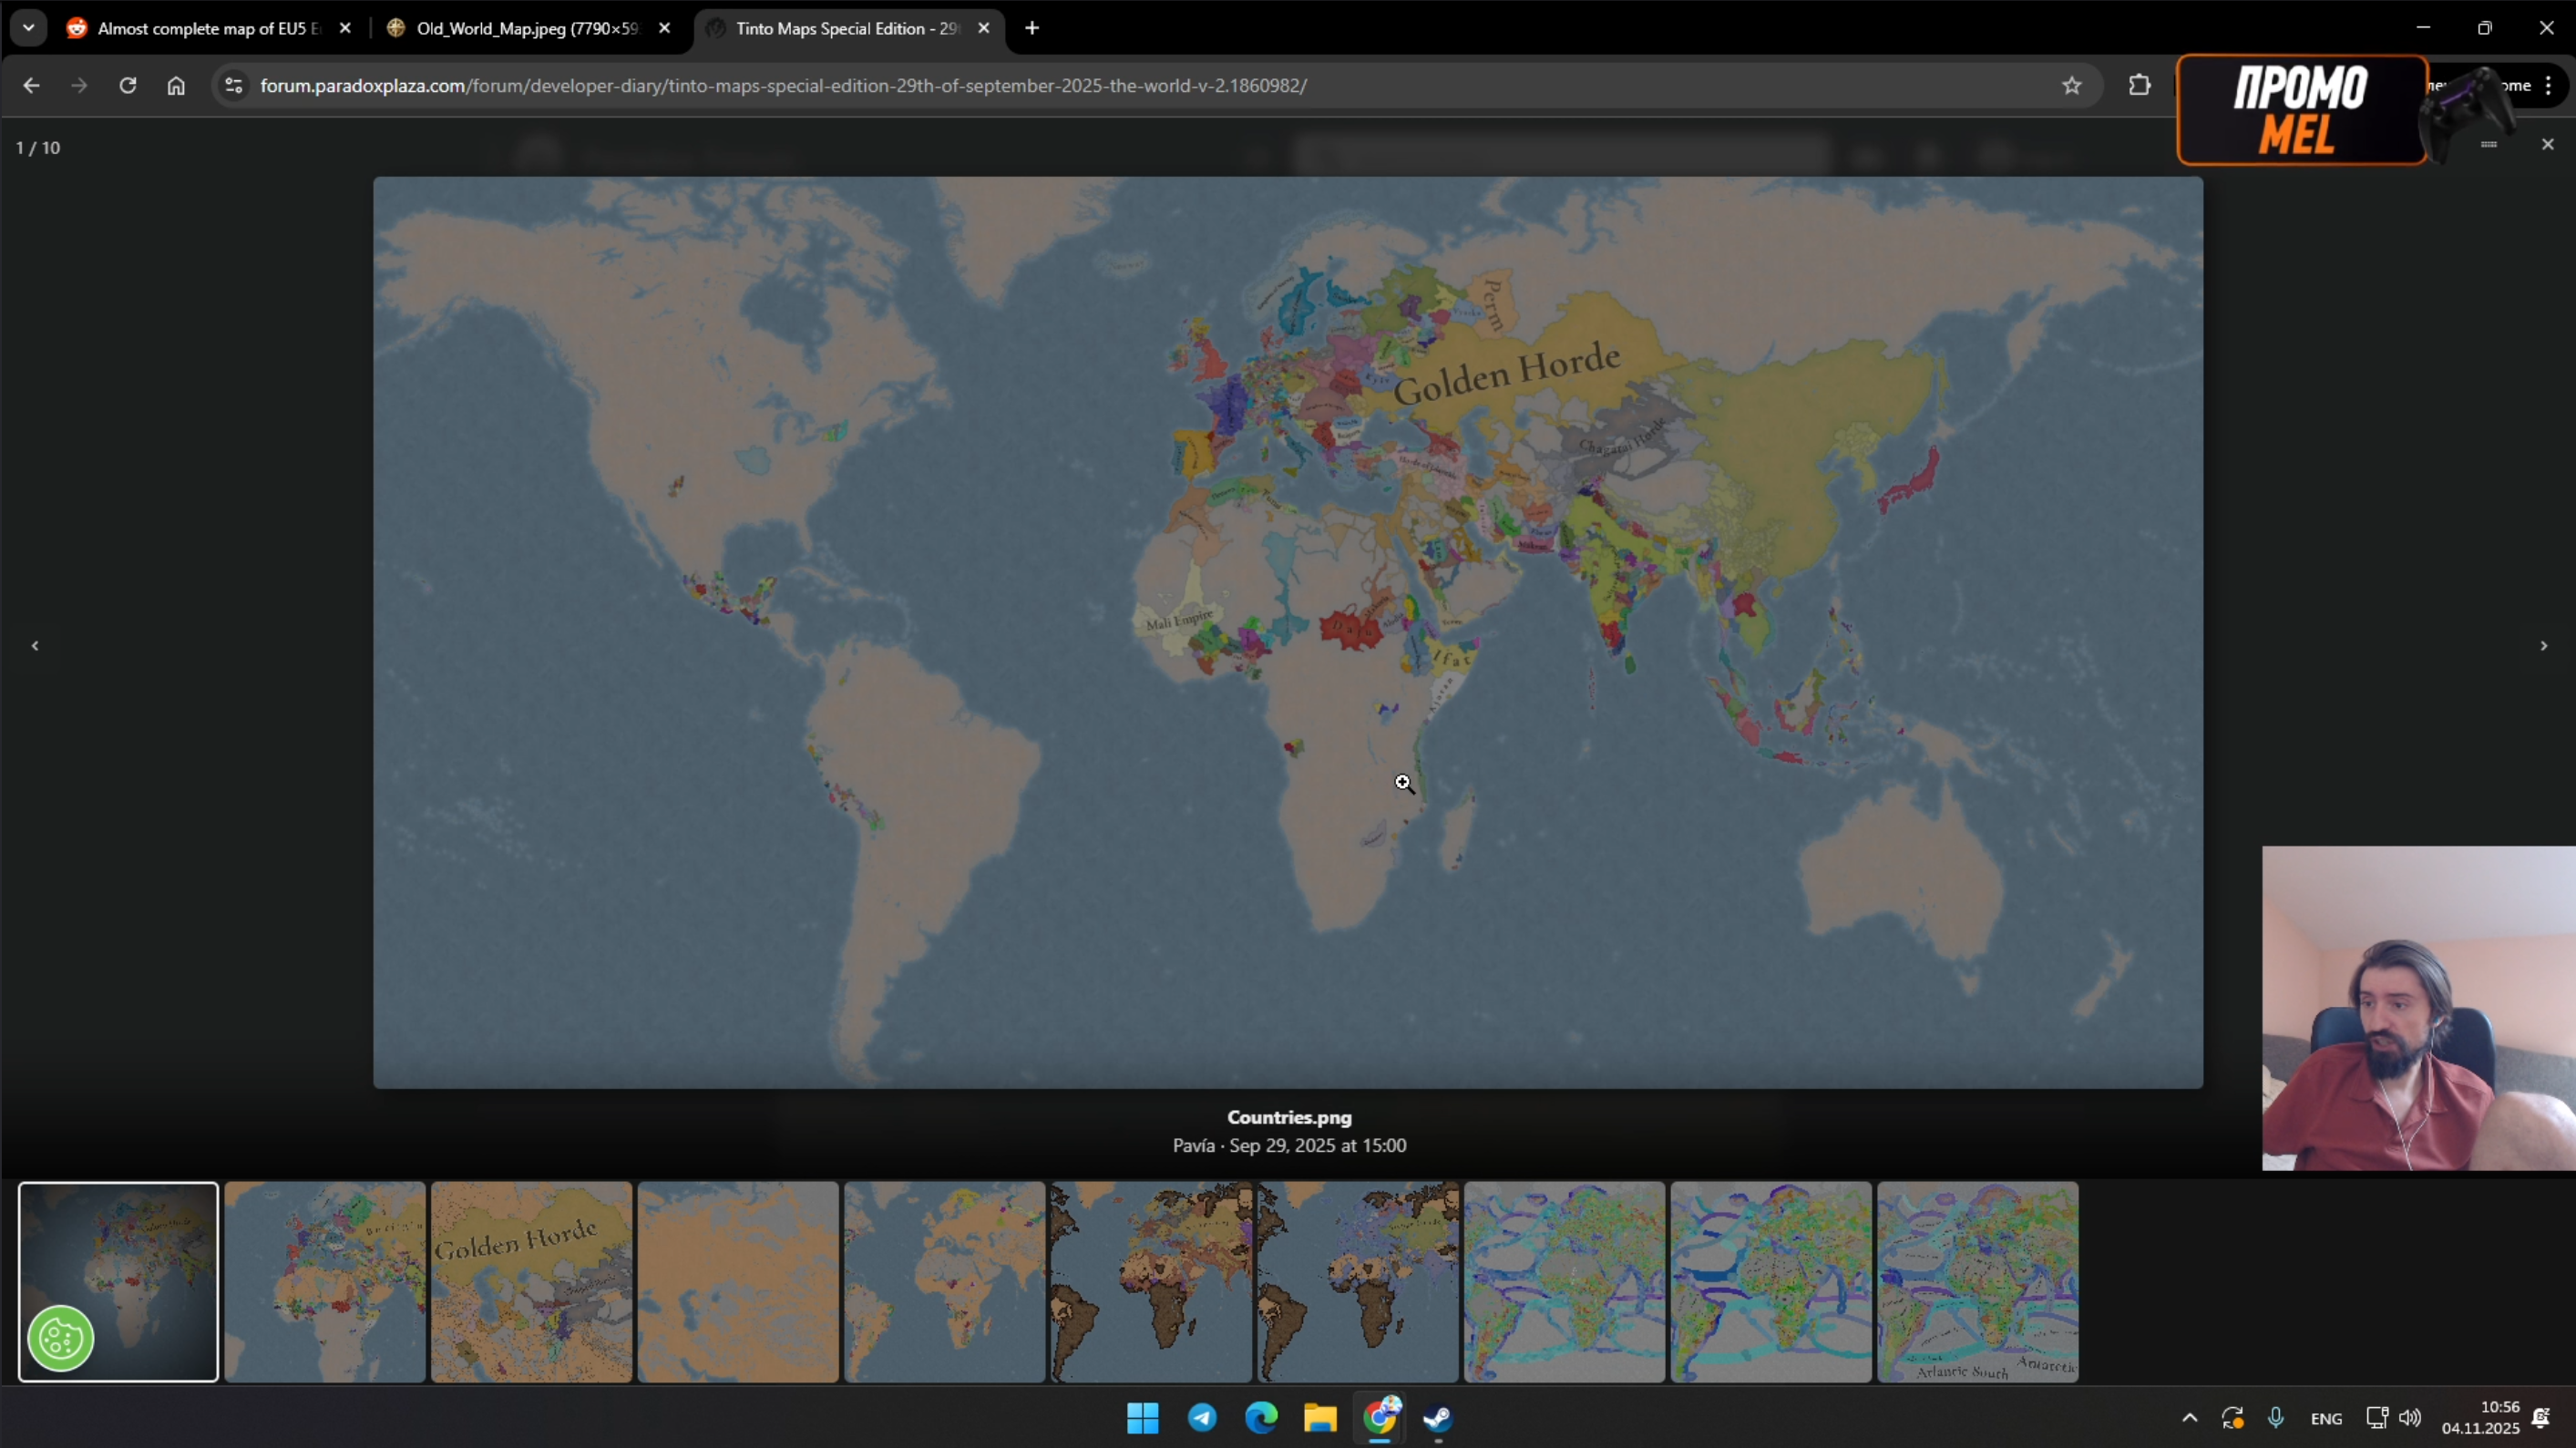View site information icon in address bar
Screen dimensions: 2576x1448
[233, 85]
